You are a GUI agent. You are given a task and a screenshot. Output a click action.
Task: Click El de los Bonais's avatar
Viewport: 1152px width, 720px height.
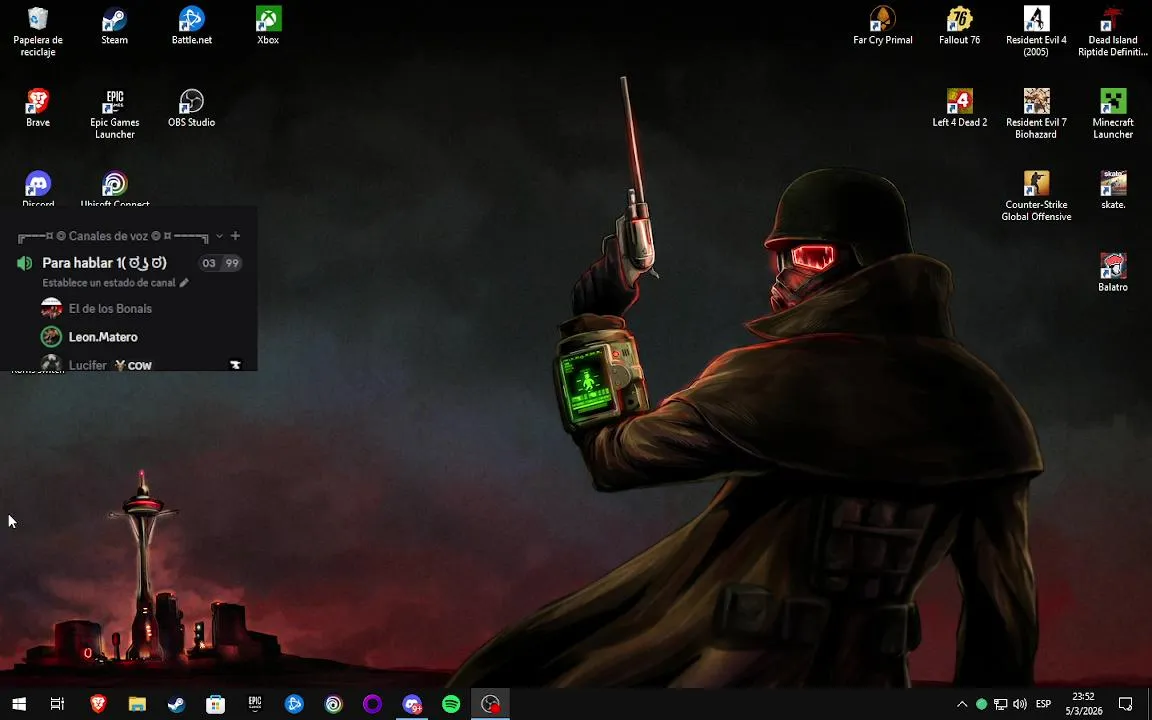(51, 309)
